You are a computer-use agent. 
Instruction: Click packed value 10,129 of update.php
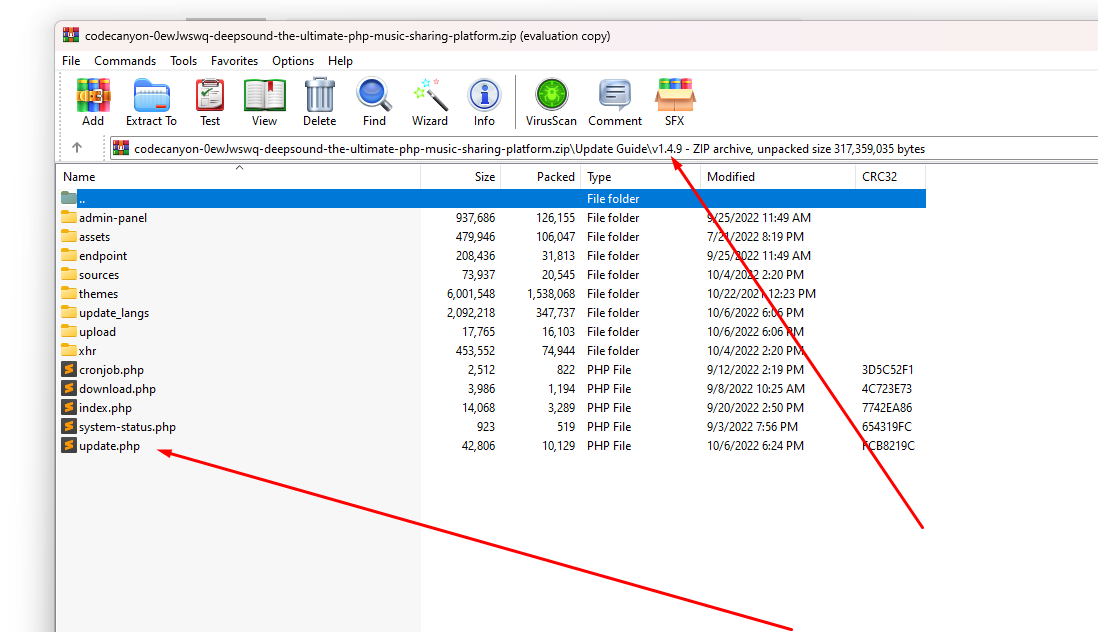tap(558, 446)
